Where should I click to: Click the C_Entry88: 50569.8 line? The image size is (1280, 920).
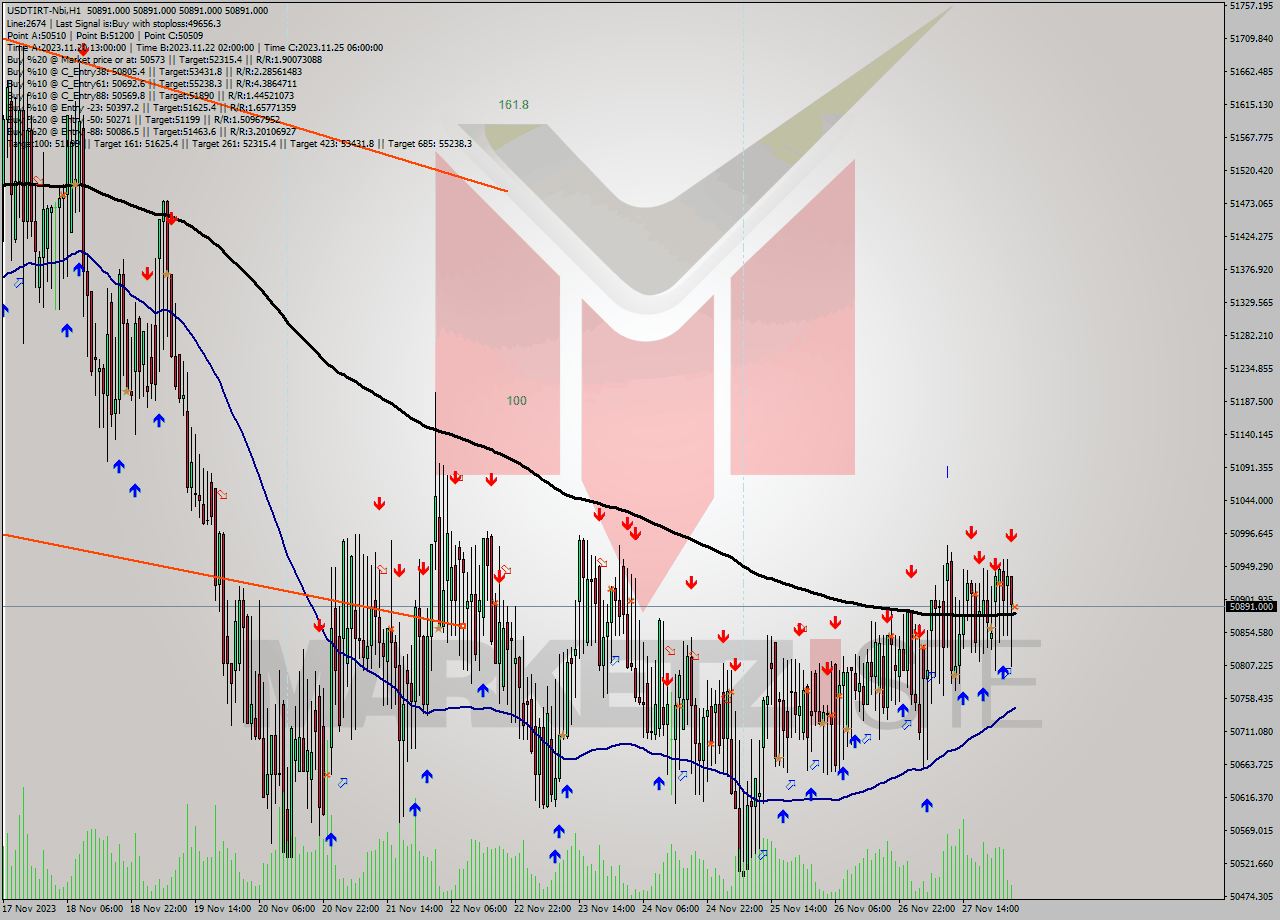[151, 96]
